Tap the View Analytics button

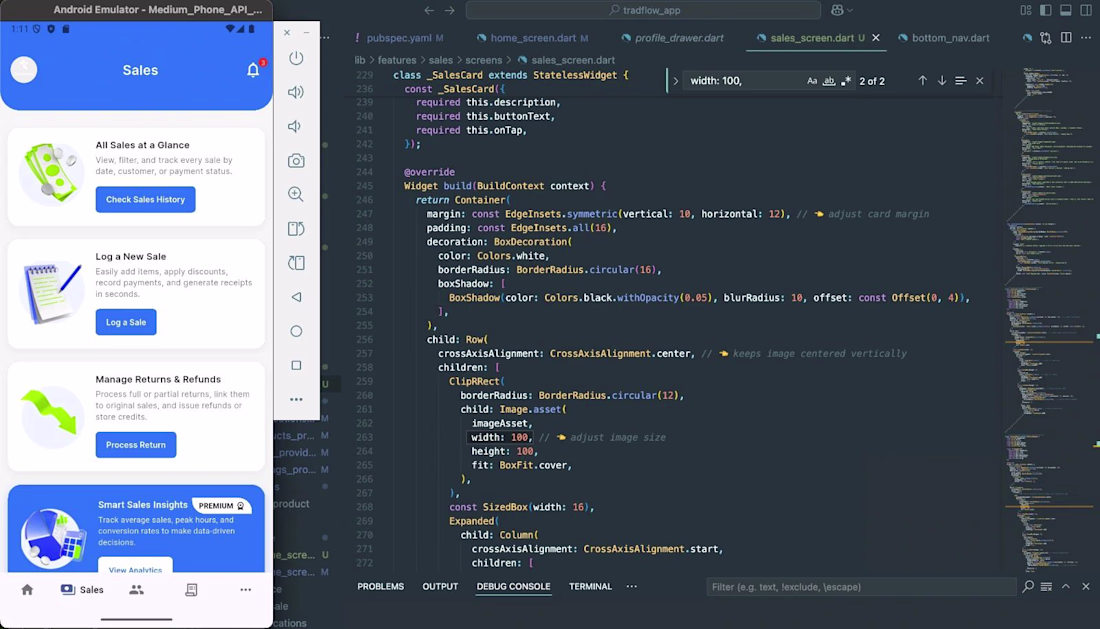135,567
